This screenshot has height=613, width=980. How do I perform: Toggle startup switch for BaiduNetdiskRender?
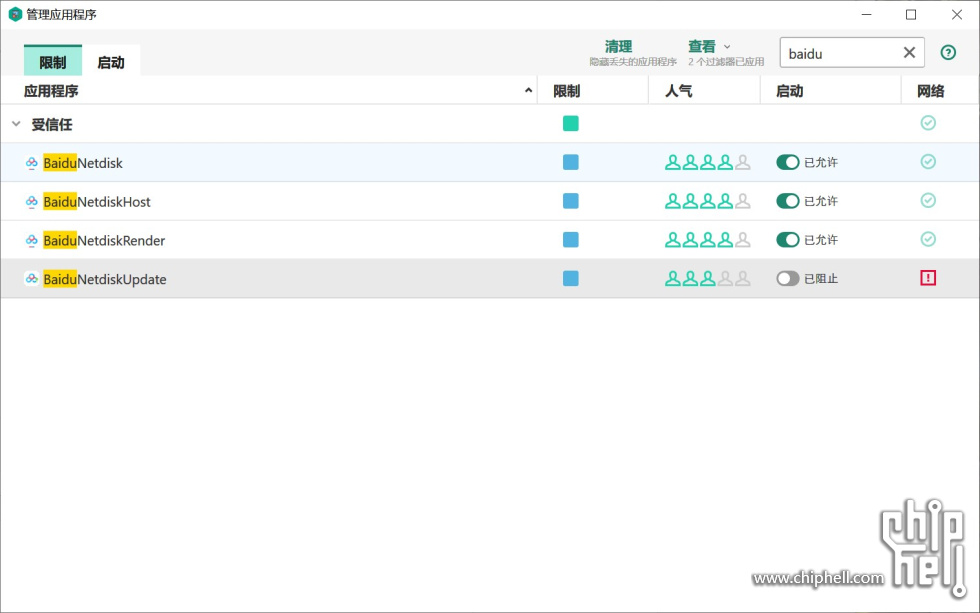point(788,240)
